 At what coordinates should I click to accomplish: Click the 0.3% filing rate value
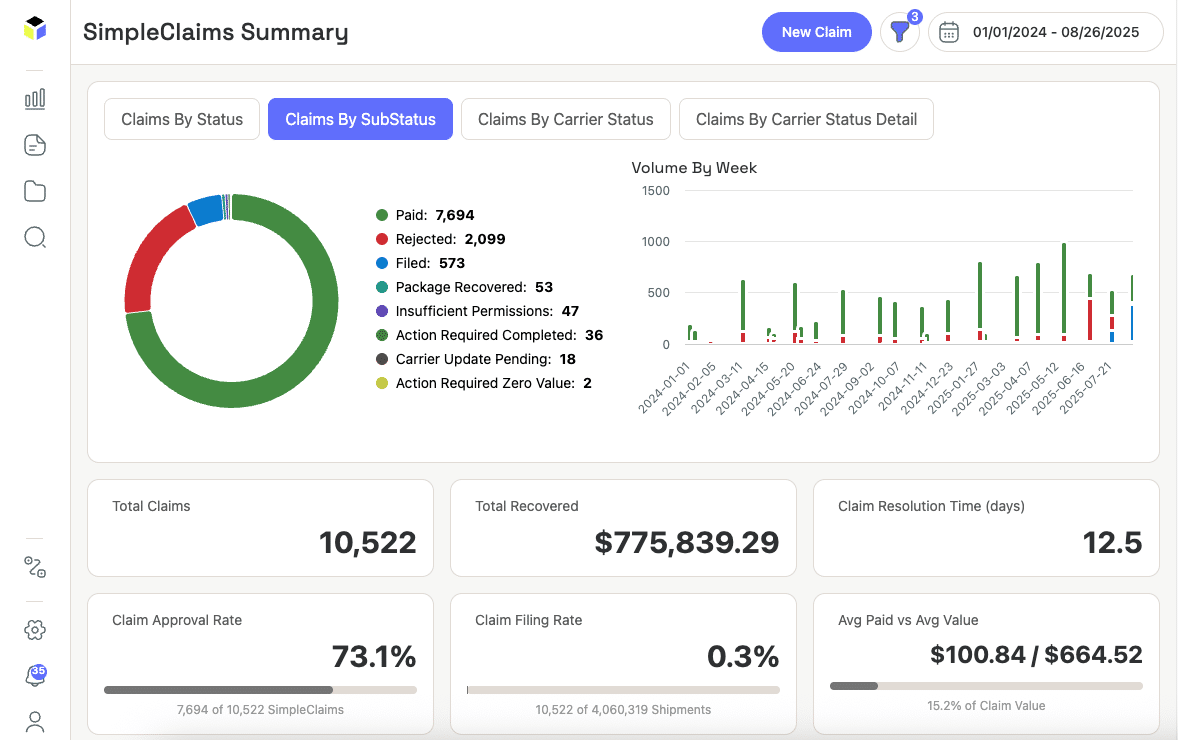pyautogui.click(x=742, y=657)
